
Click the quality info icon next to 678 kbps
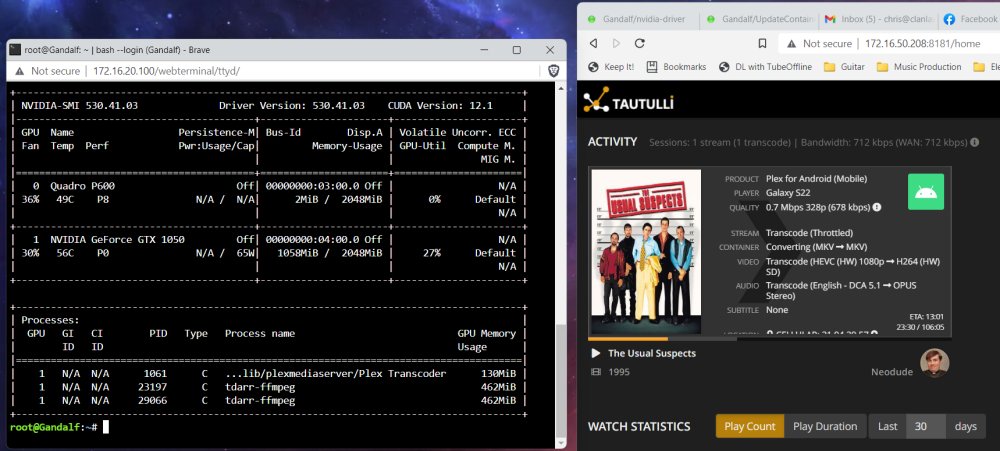877,207
